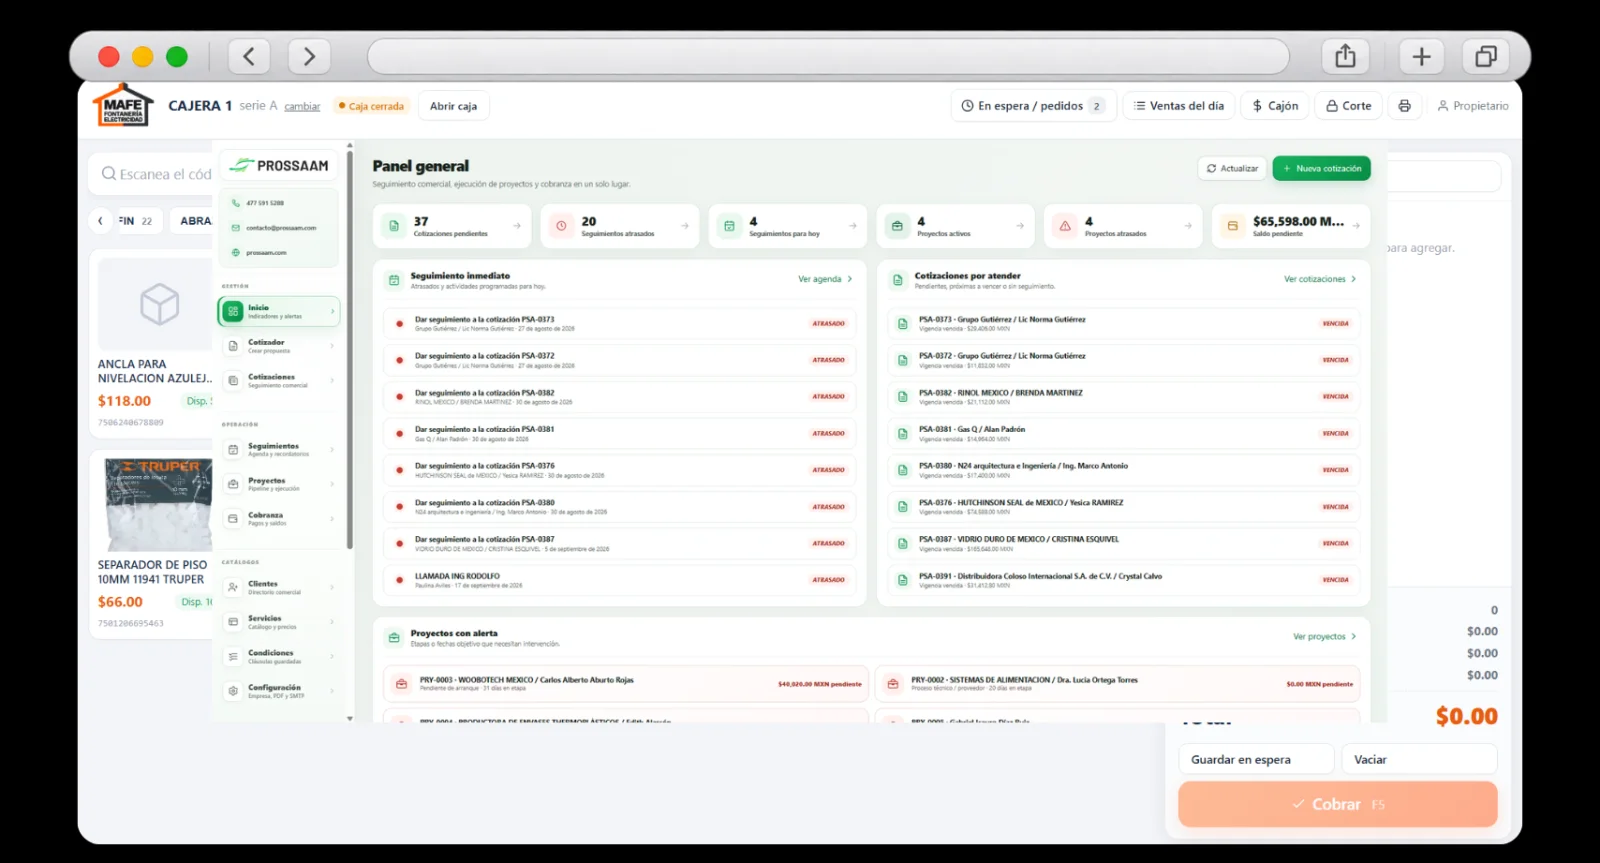Screen dimensions: 1600x863
Task: Click the browser share icon
Action: click(x=1345, y=56)
